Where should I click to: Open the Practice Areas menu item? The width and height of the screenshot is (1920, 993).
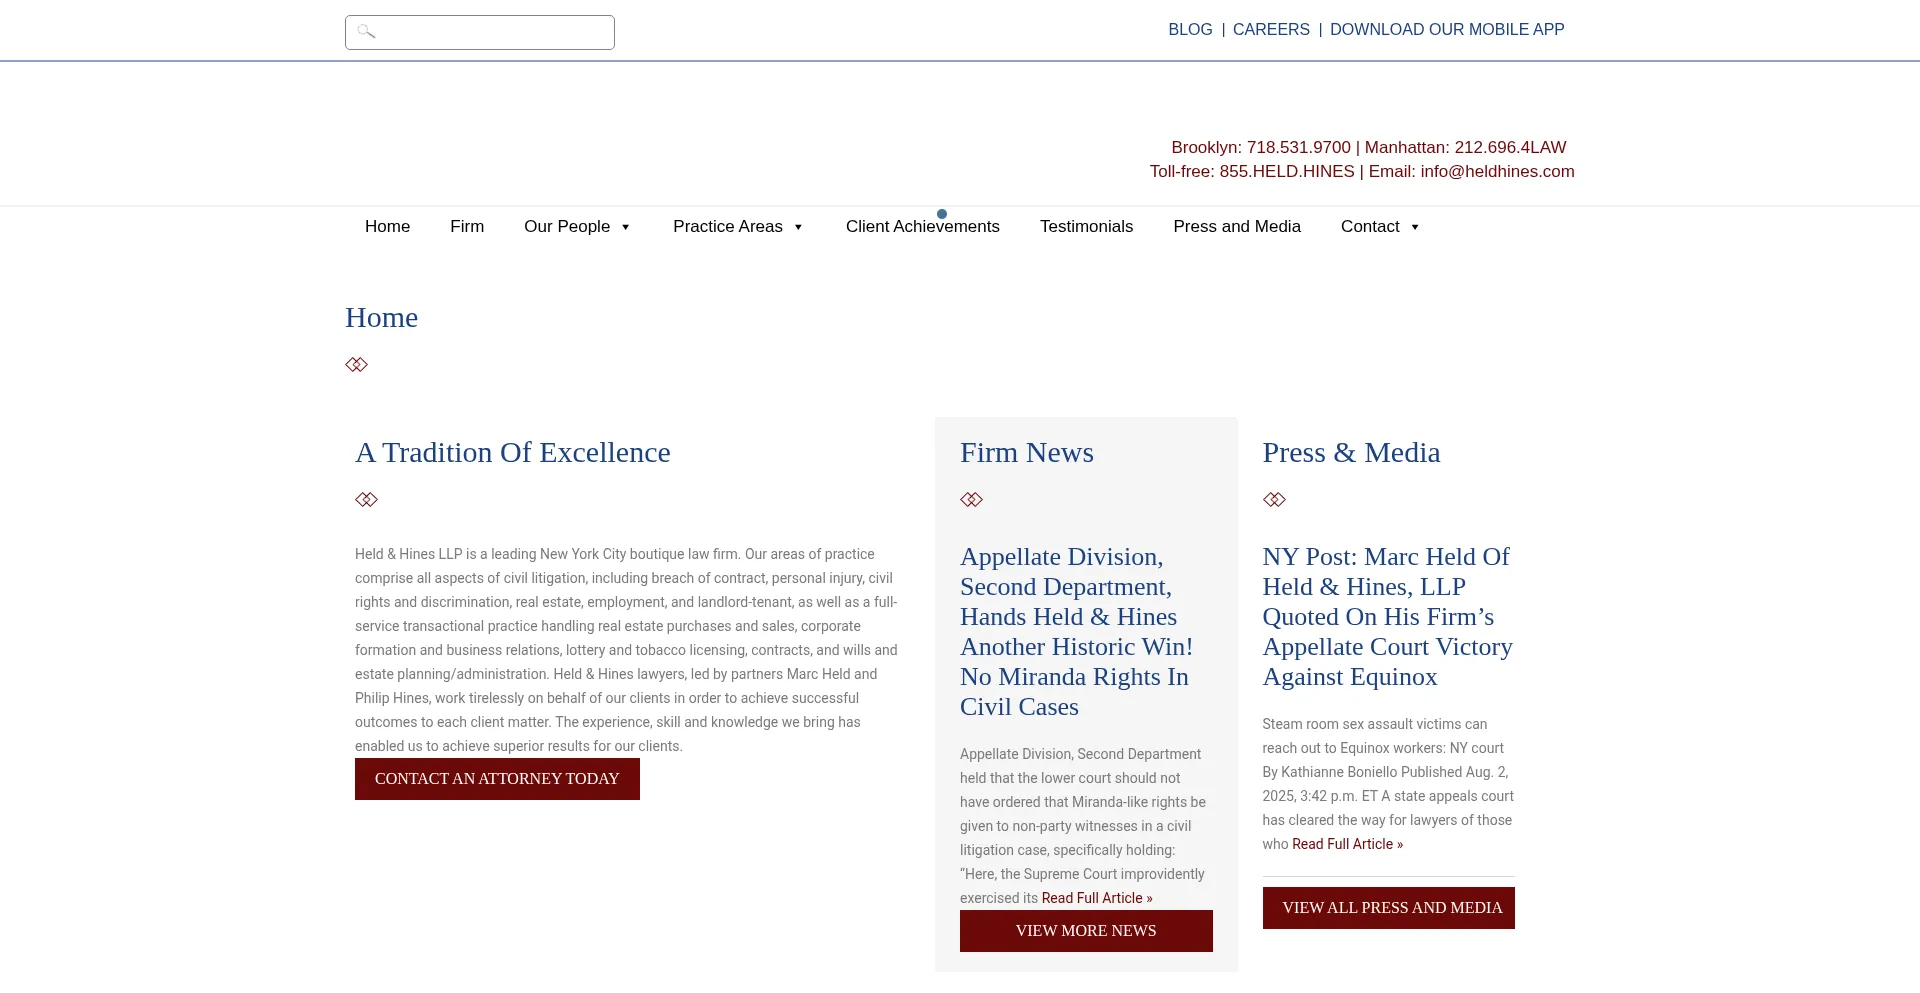tap(728, 227)
